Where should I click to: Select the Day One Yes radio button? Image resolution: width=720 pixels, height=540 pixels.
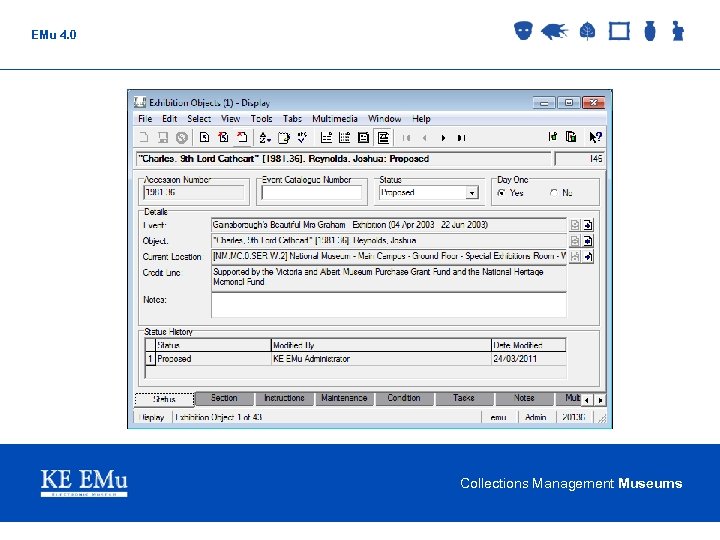click(502, 193)
